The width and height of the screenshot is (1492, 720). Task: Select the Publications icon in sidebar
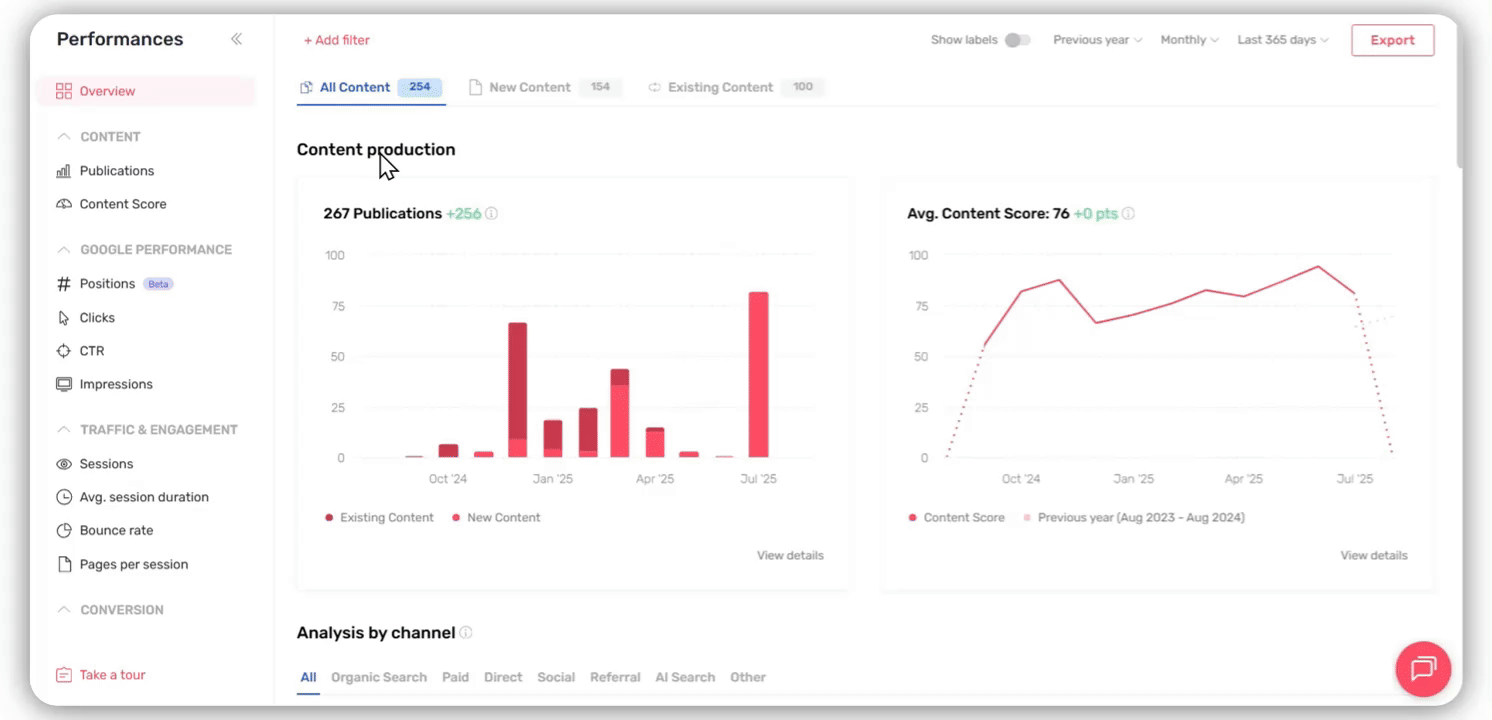(x=63, y=170)
